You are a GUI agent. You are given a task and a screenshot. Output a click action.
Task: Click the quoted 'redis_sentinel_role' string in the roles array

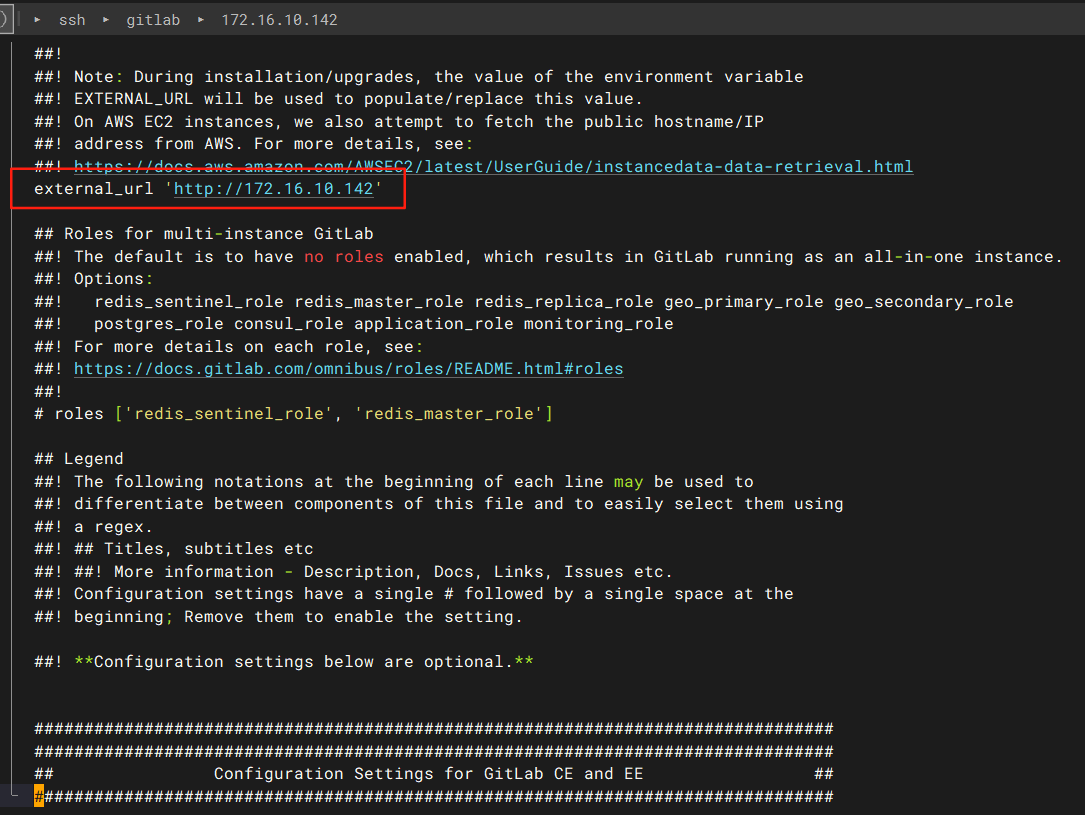point(229,414)
